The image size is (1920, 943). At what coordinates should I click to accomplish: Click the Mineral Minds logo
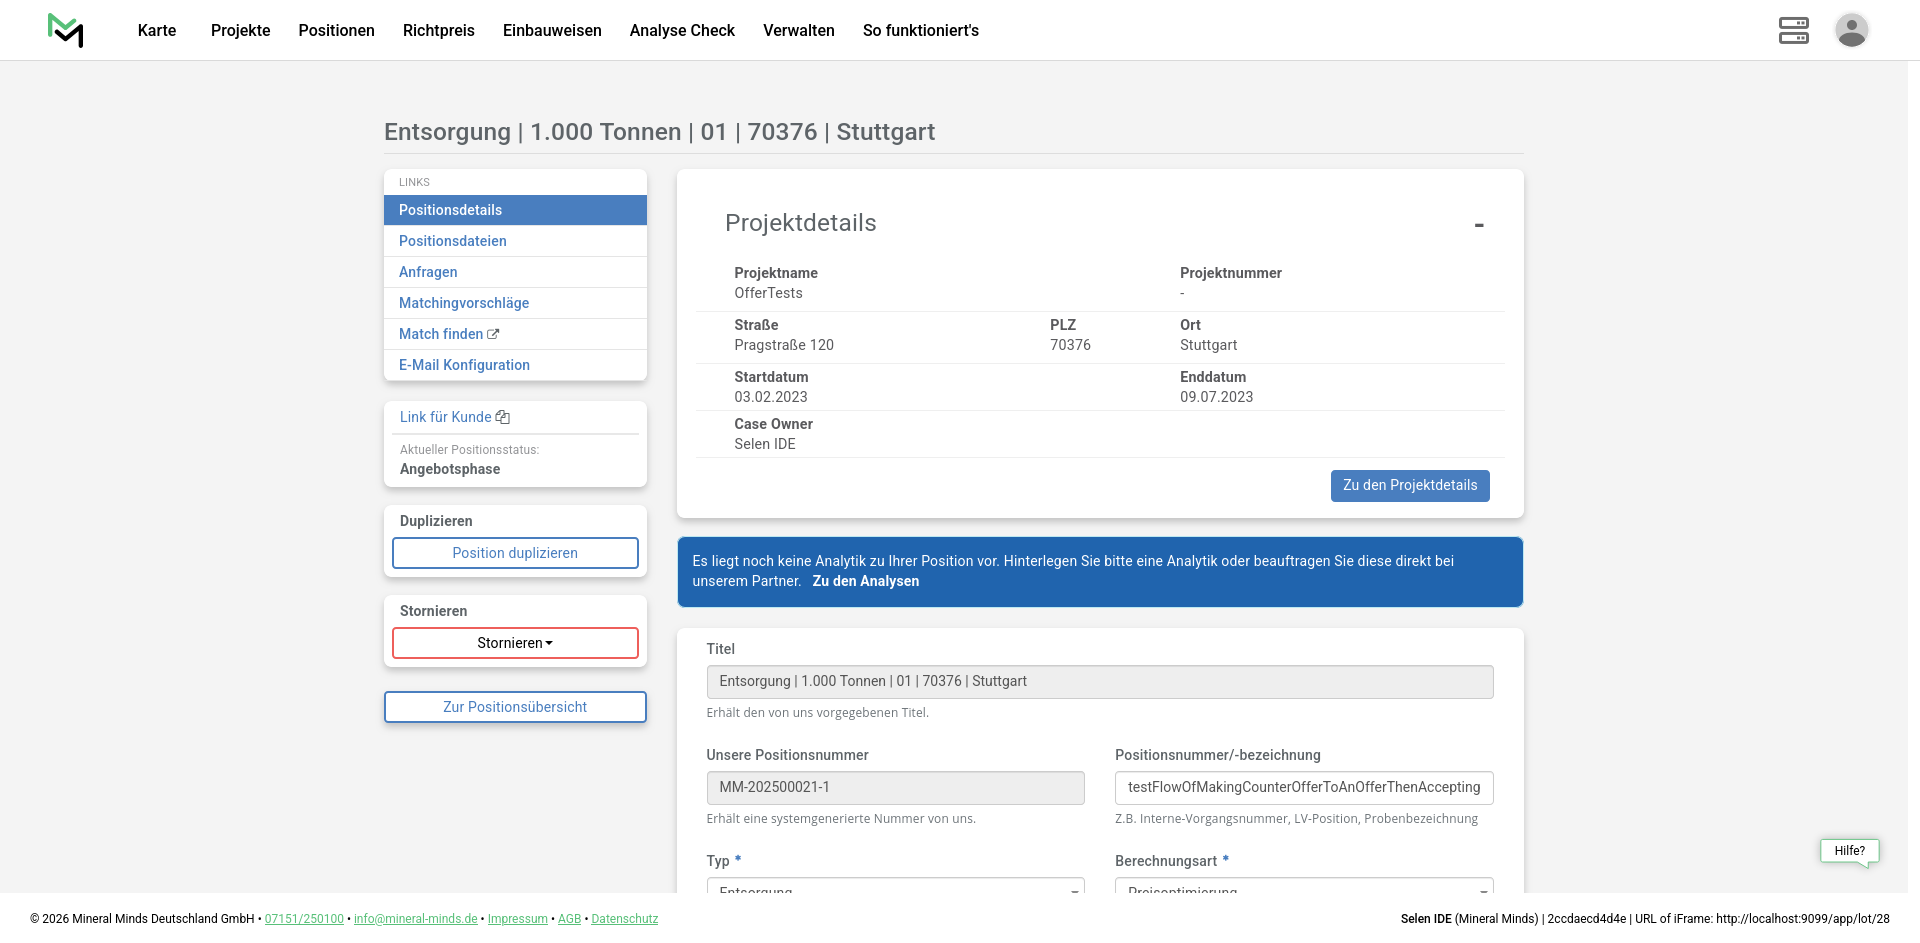tap(66, 30)
